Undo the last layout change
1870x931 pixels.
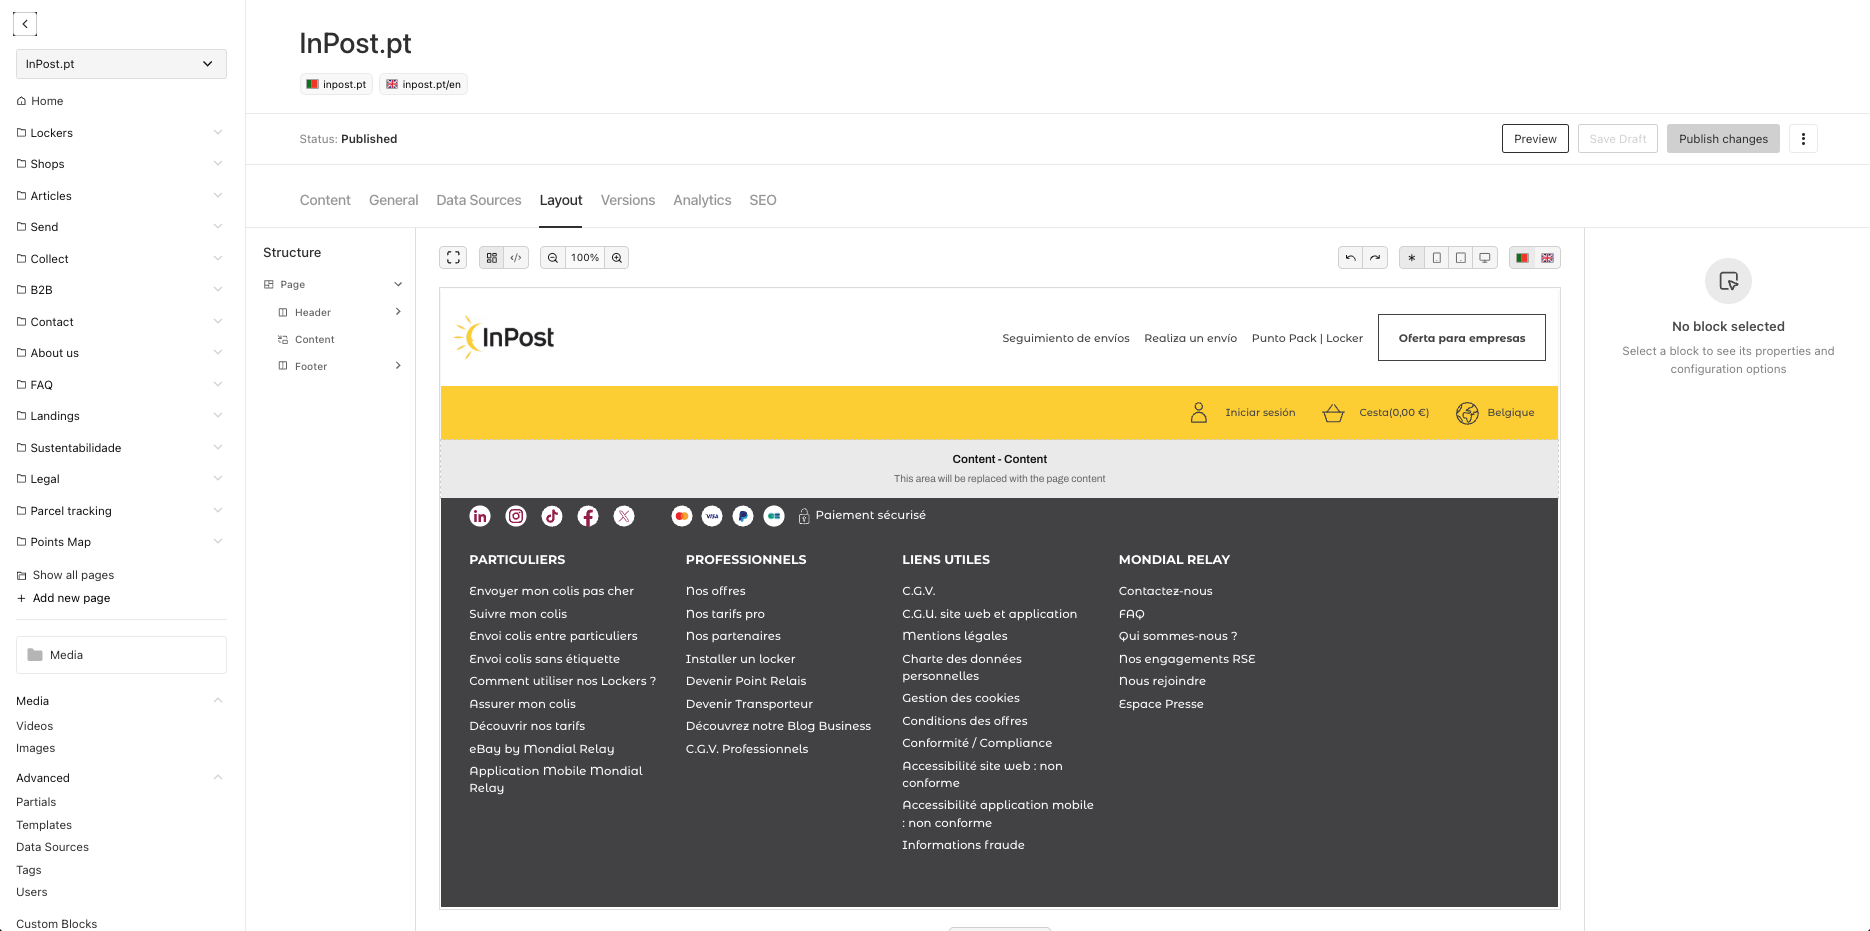click(x=1351, y=258)
